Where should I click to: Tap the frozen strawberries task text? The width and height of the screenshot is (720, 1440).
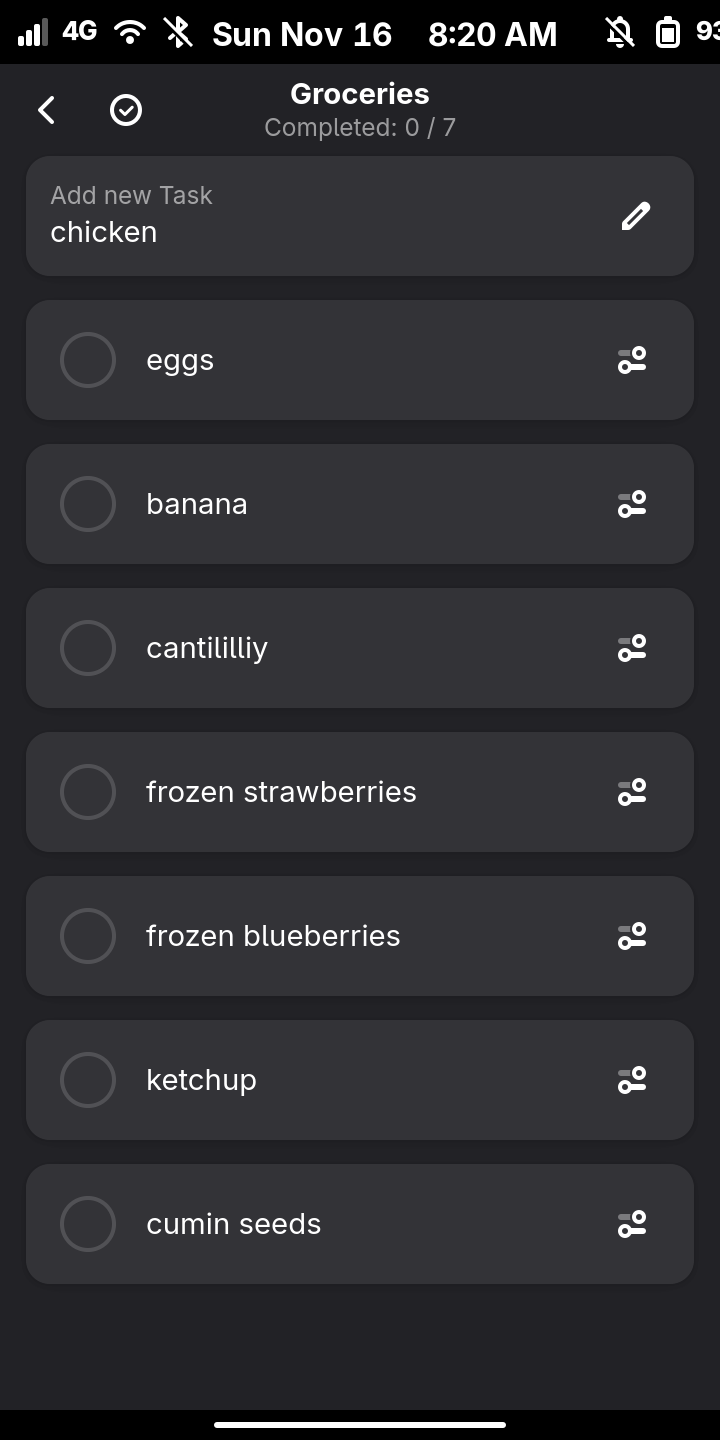pos(281,792)
